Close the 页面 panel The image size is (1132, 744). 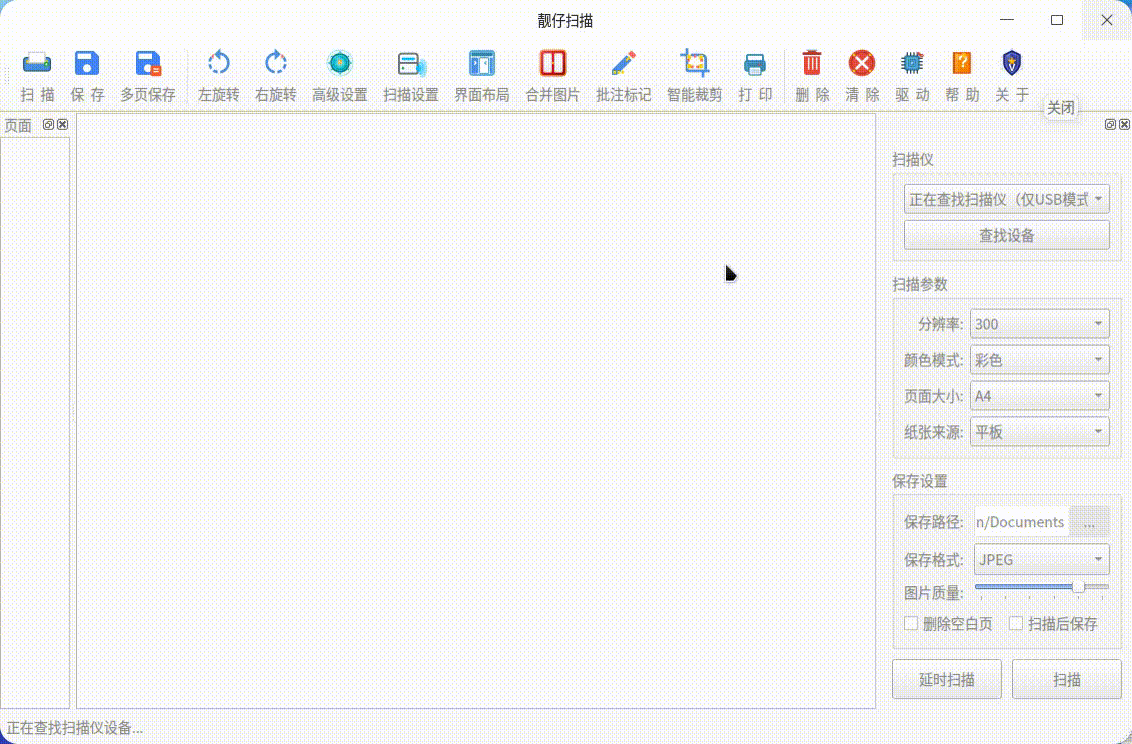pos(63,124)
